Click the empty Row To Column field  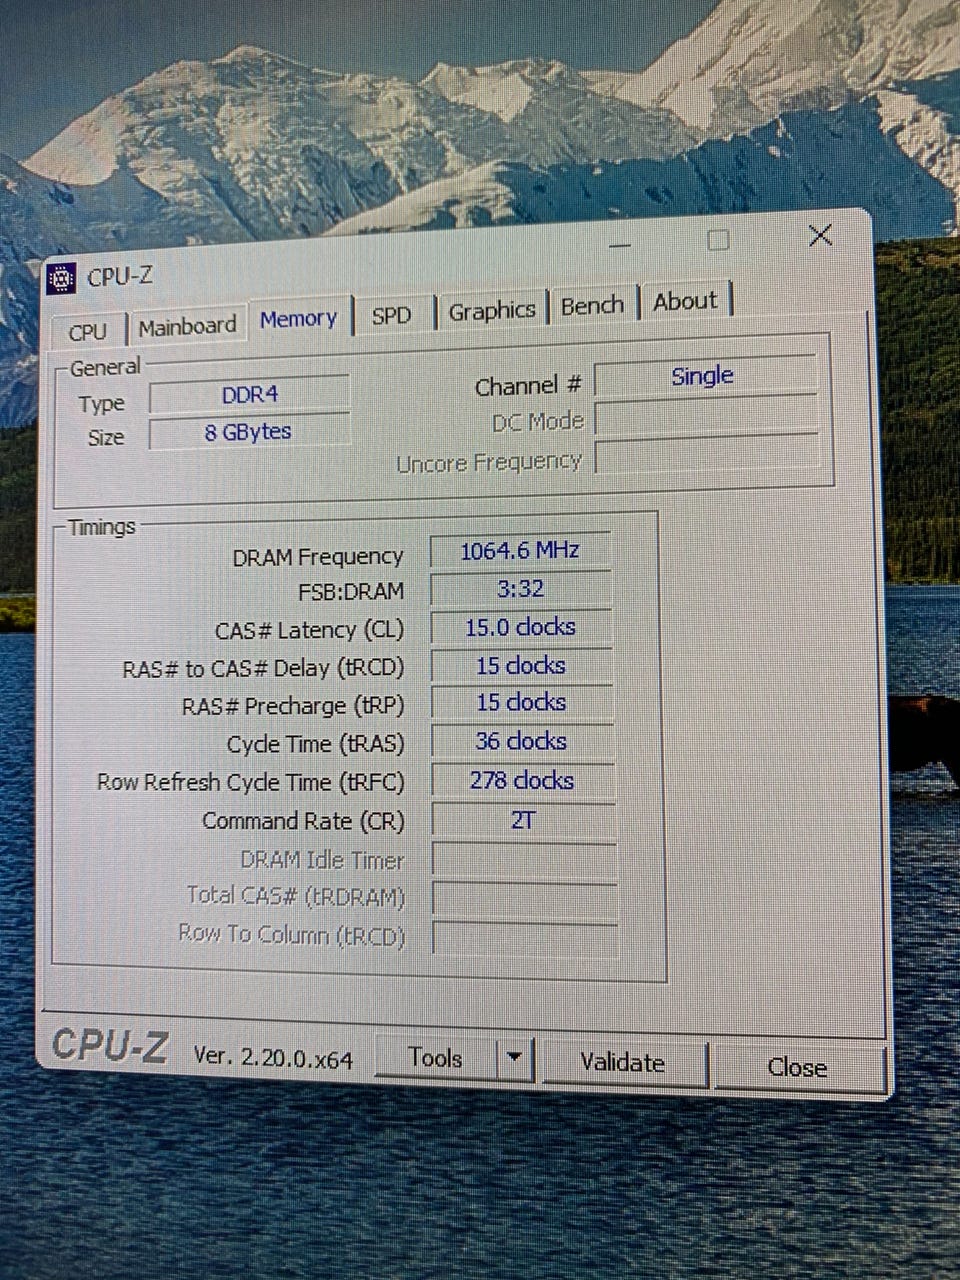coord(526,938)
